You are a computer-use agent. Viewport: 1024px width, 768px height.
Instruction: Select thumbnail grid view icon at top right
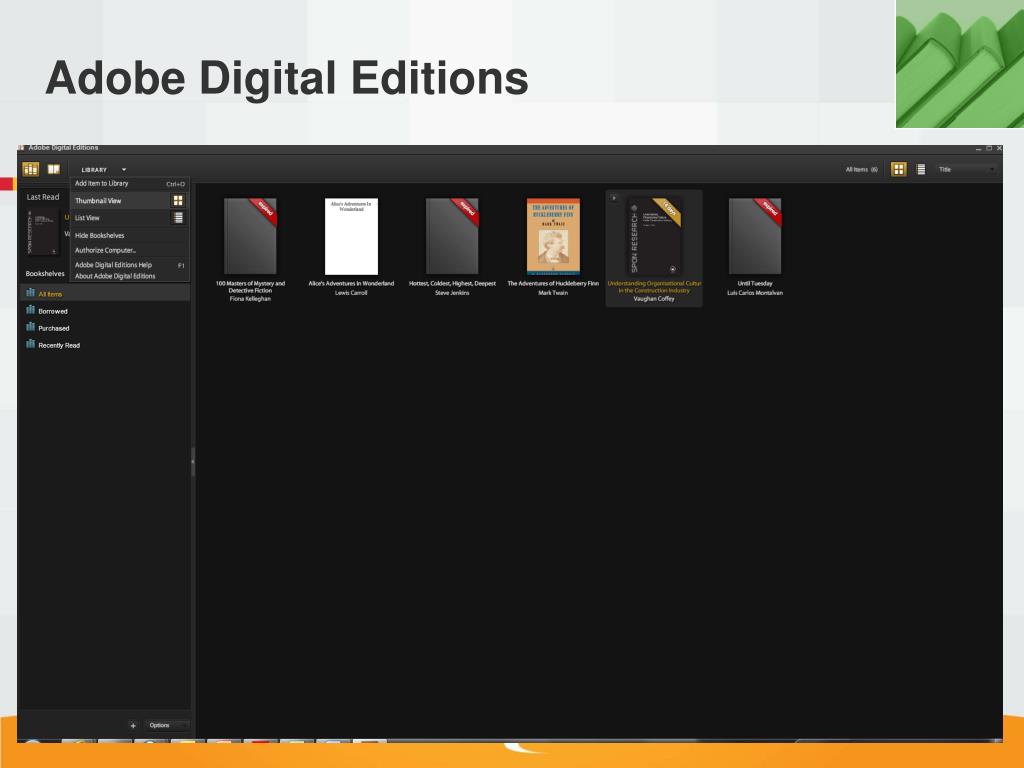(x=899, y=169)
